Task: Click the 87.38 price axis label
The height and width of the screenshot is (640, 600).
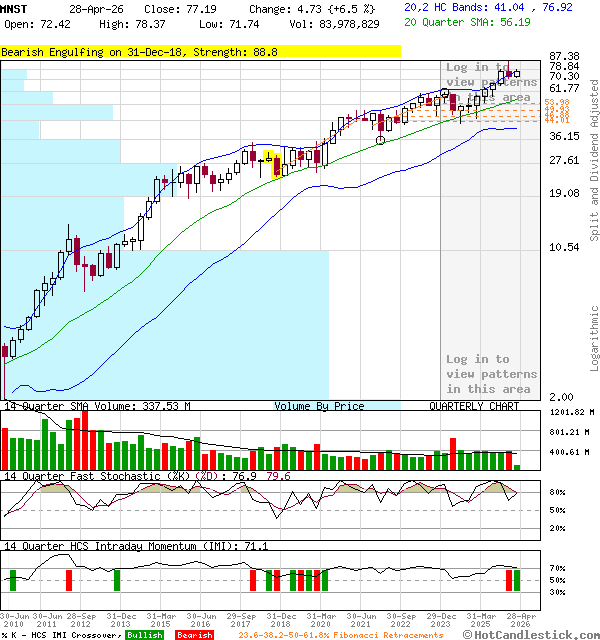Action: [565, 56]
